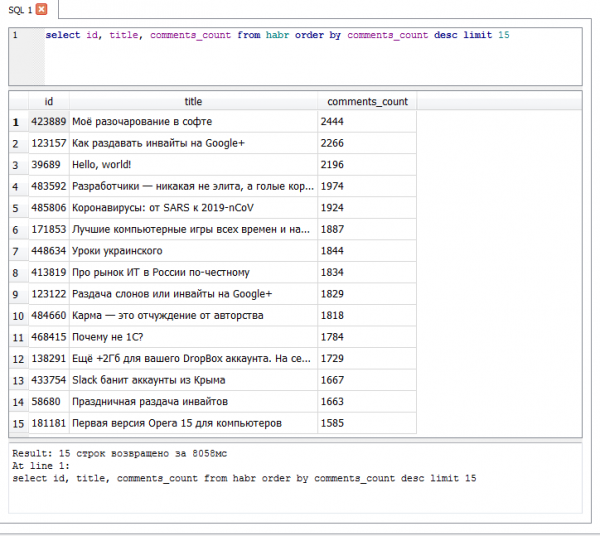The height and width of the screenshot is (536, 600).
Task: Click the title column header
Action: 193,101
